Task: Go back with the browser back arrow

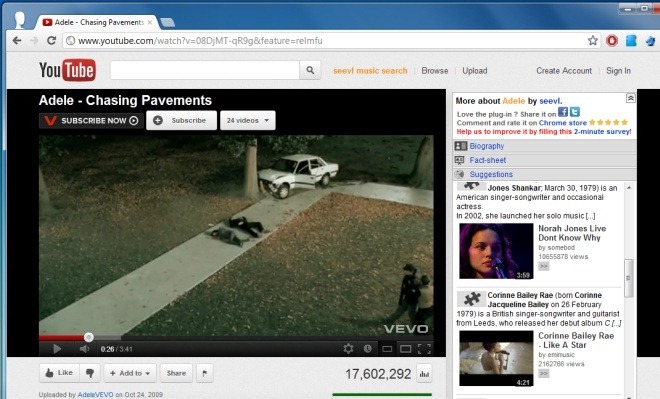Action: tap(16, 41)
